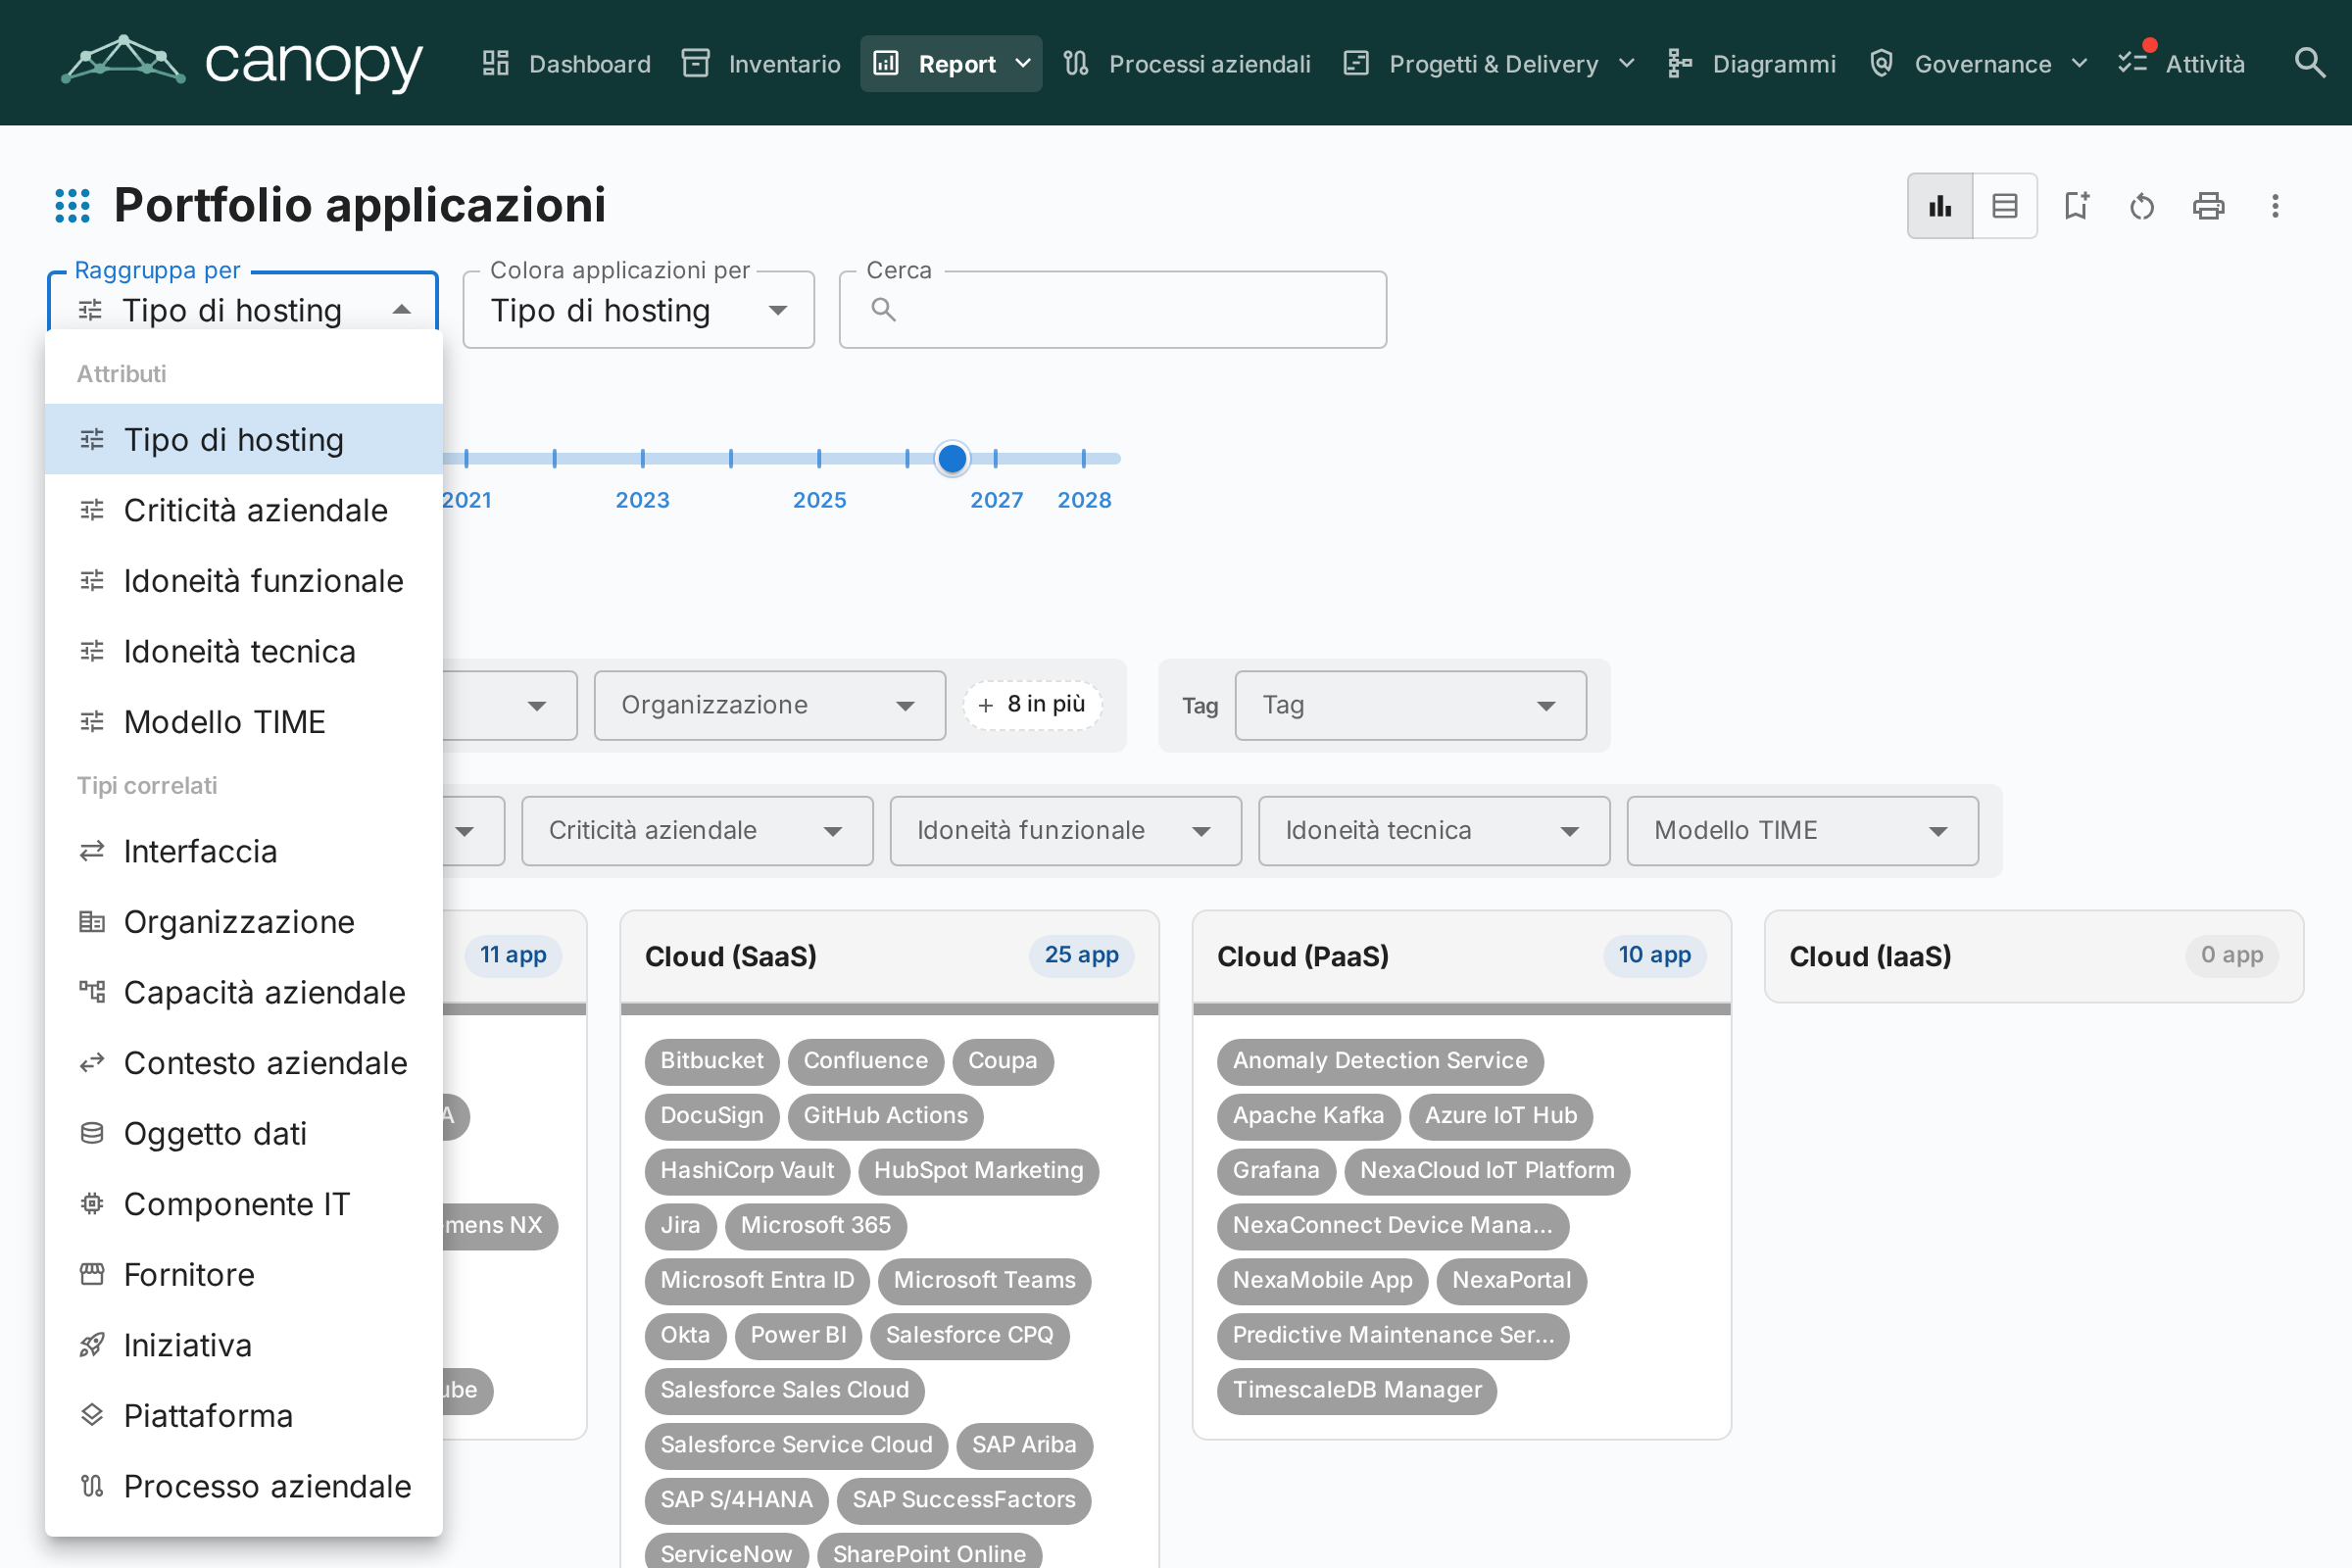Group by Contesto aziendale
Screen dimensions: 2352x1568
[244, 1063]
